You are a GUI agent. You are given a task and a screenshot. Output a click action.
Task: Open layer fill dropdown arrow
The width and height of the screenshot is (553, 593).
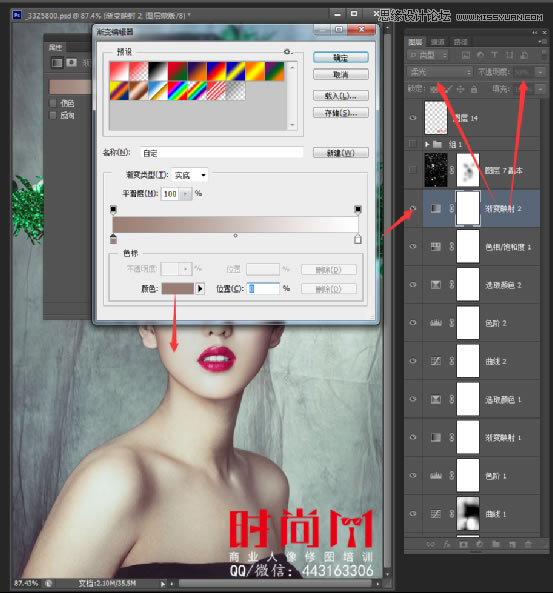541,89
